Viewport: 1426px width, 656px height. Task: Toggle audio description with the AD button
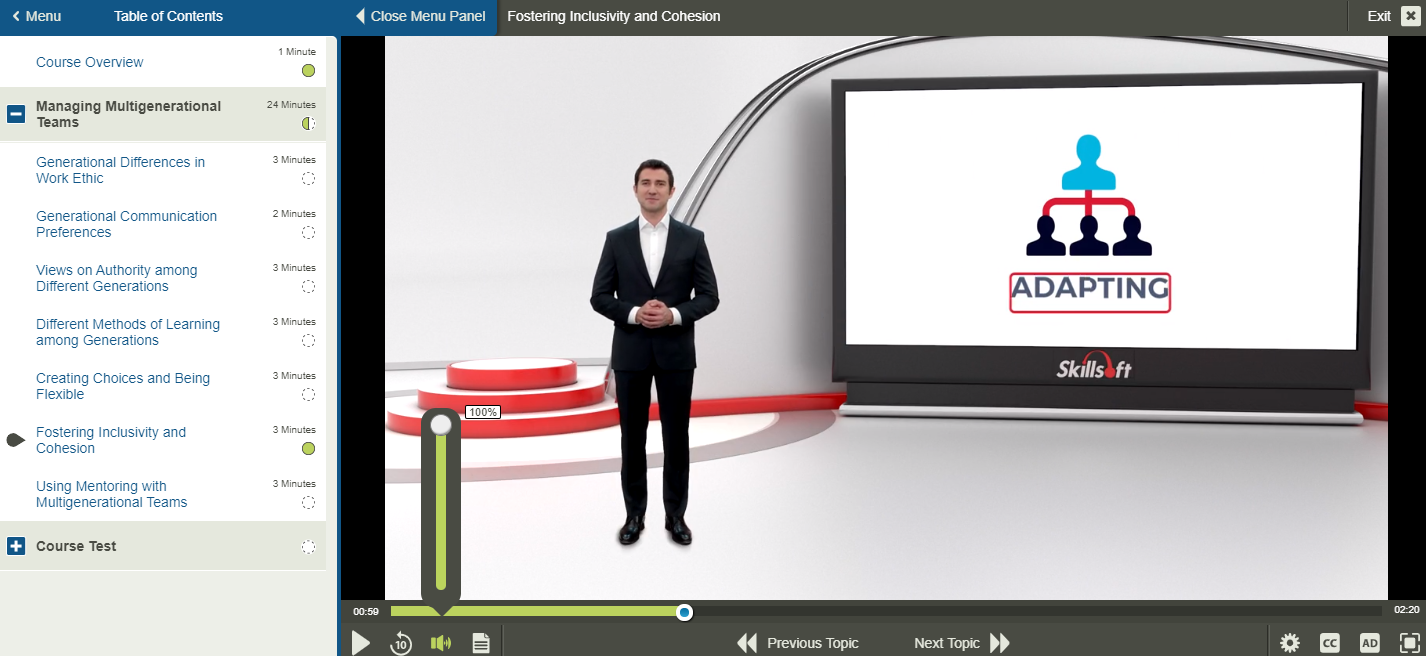tap(1370, 643)
